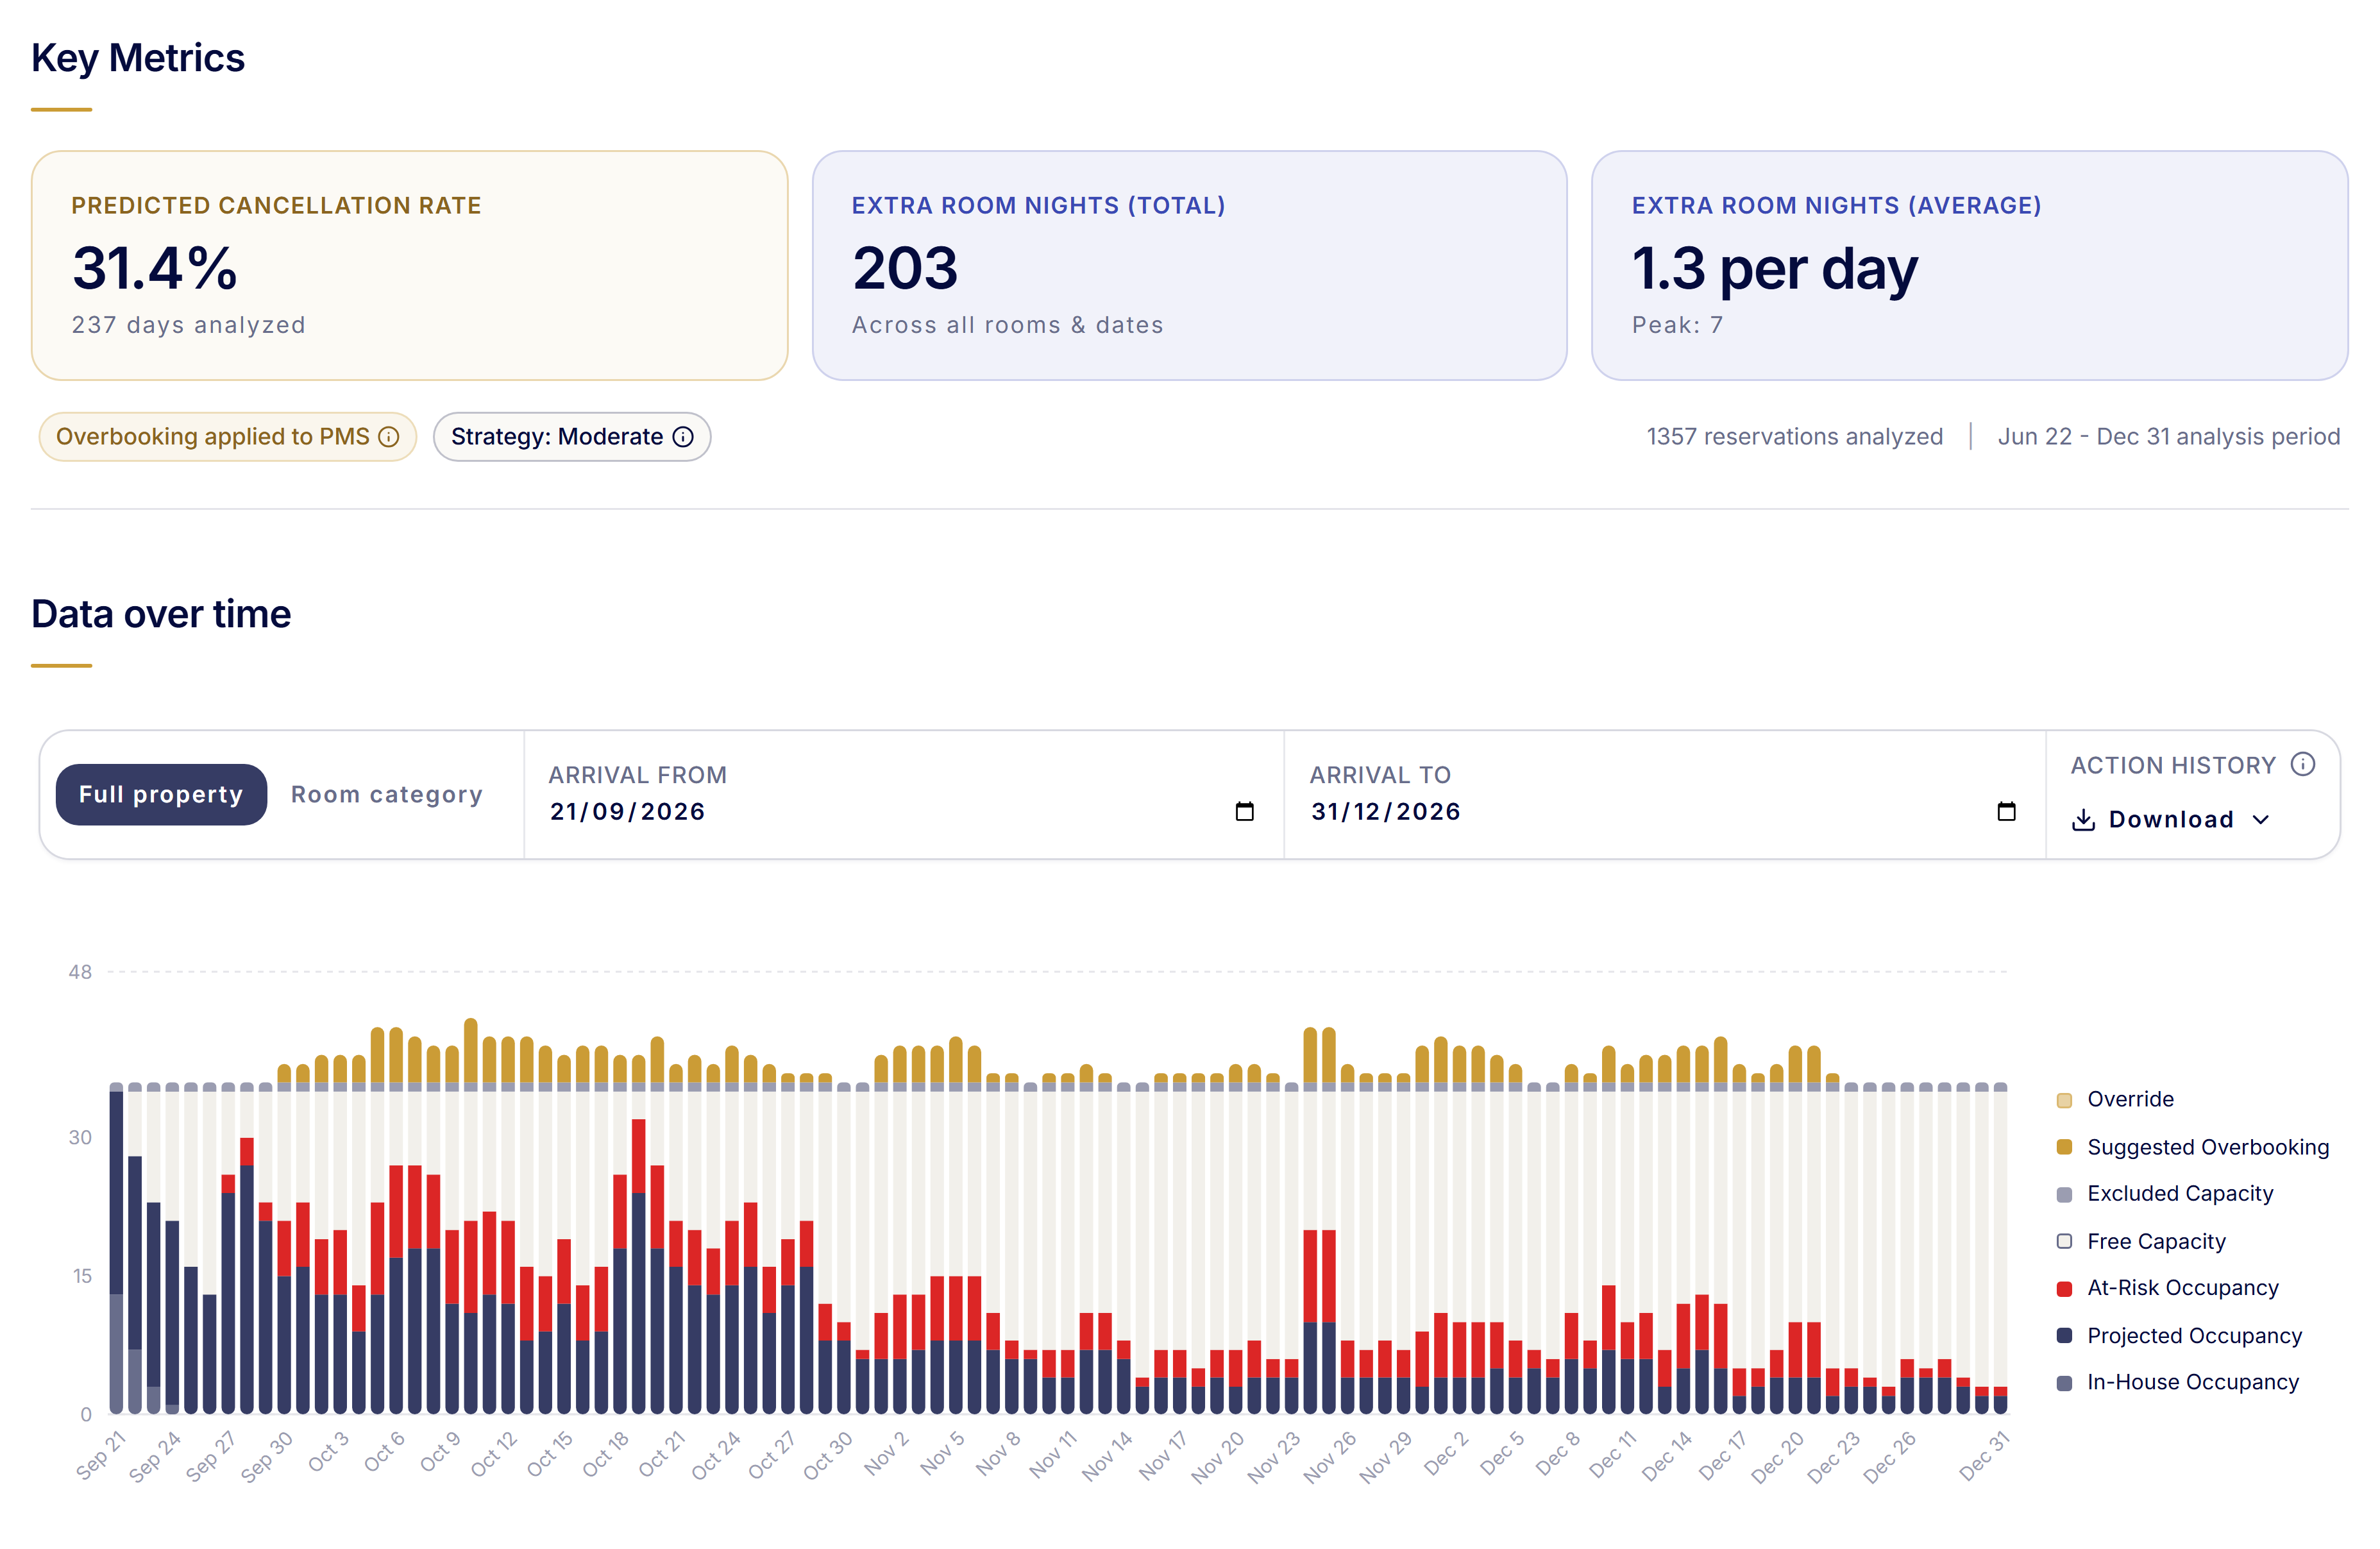This screenshot has height=1549, width=2380.
Task: Toggle Excluded Capacity legend entry
Action: coord(2164,1193)
